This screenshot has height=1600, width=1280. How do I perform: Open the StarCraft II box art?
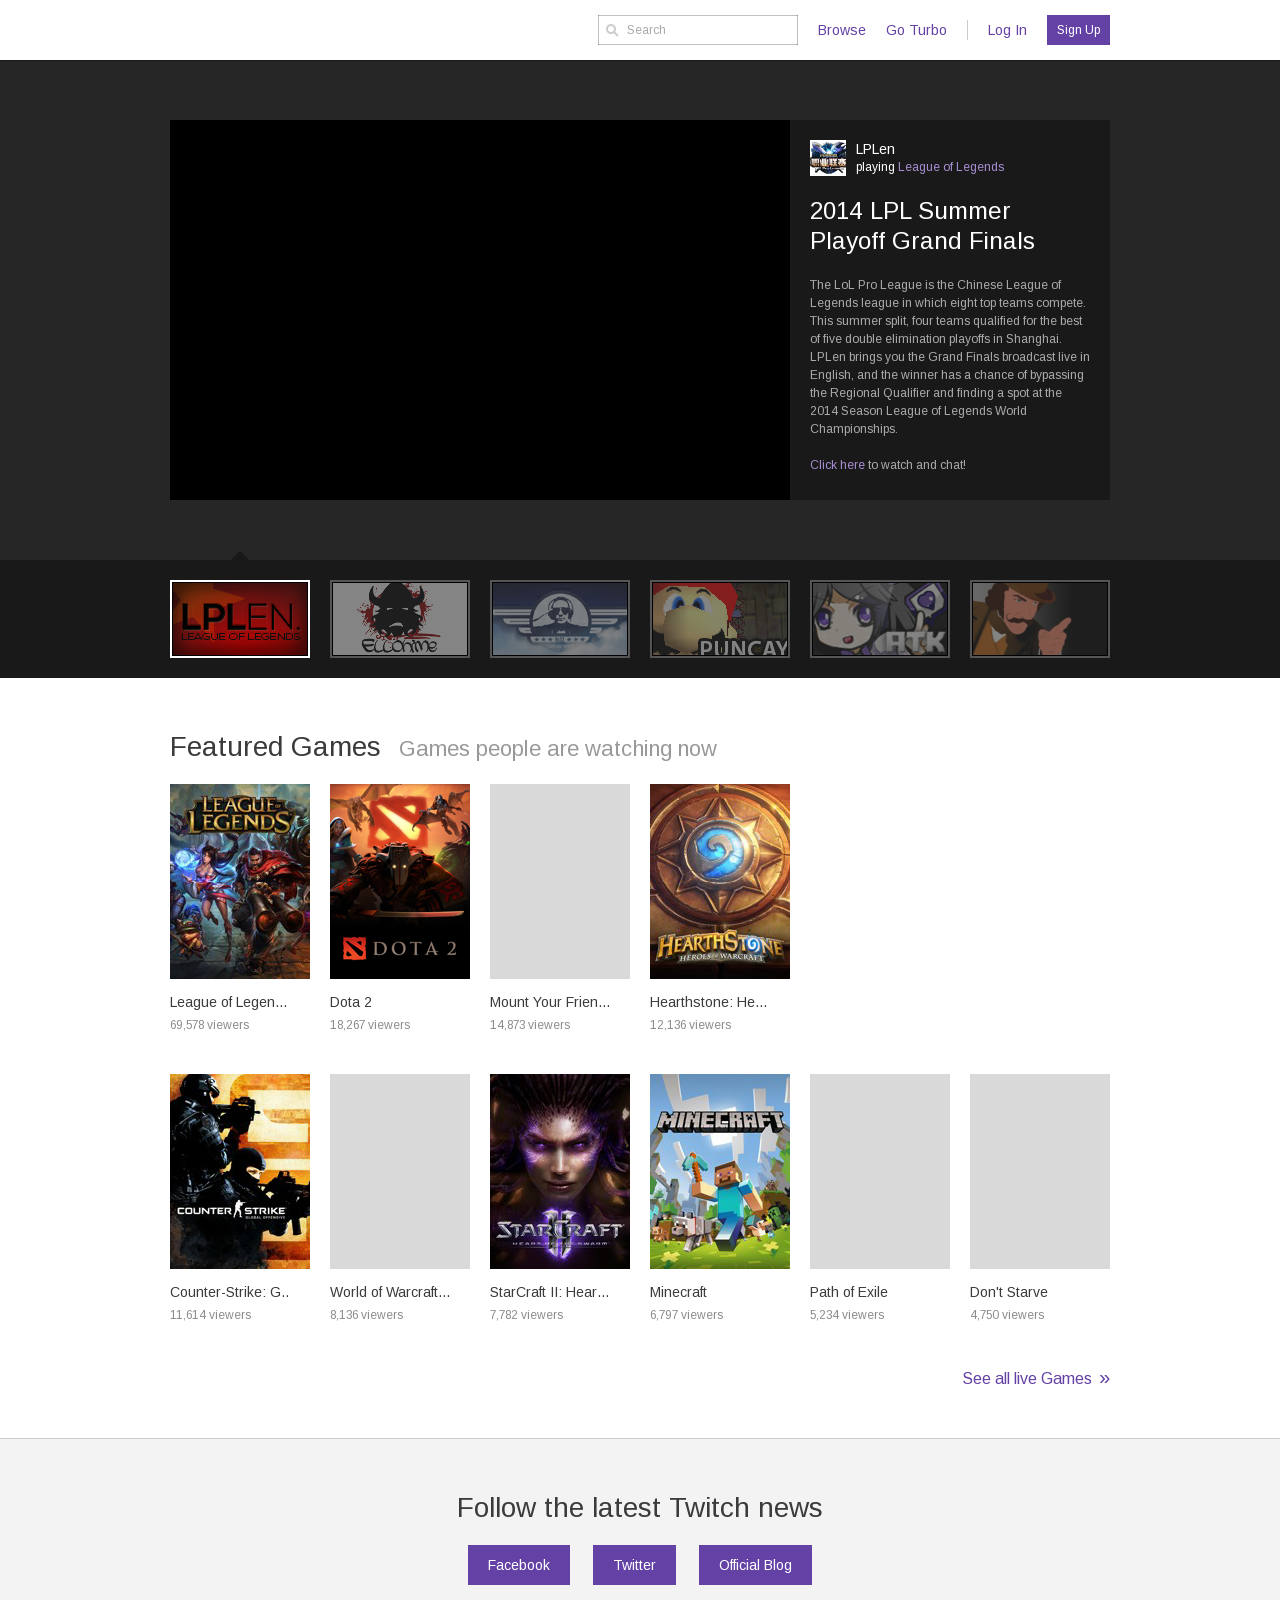pyautogui.click(x=560, y=1171)
